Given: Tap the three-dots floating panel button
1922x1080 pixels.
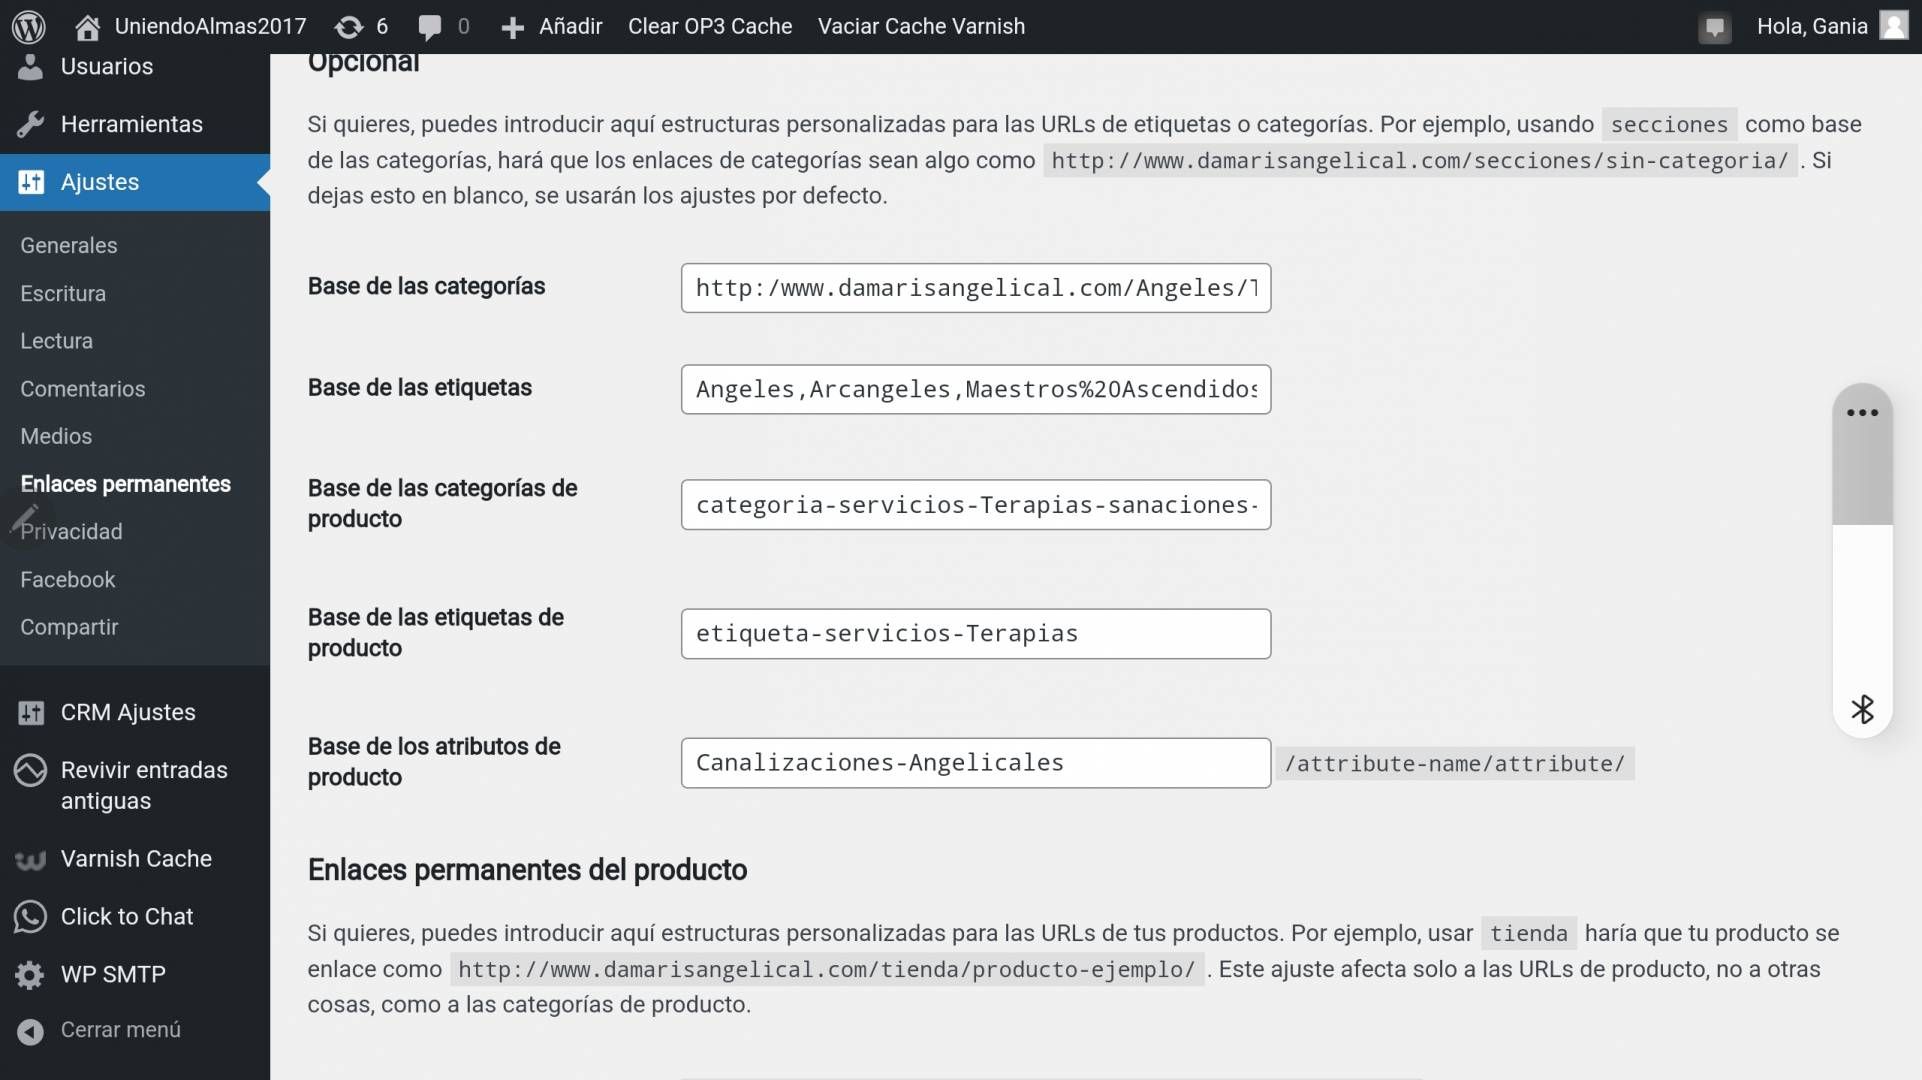Looking at the screenshot, I should (1862, 412).
